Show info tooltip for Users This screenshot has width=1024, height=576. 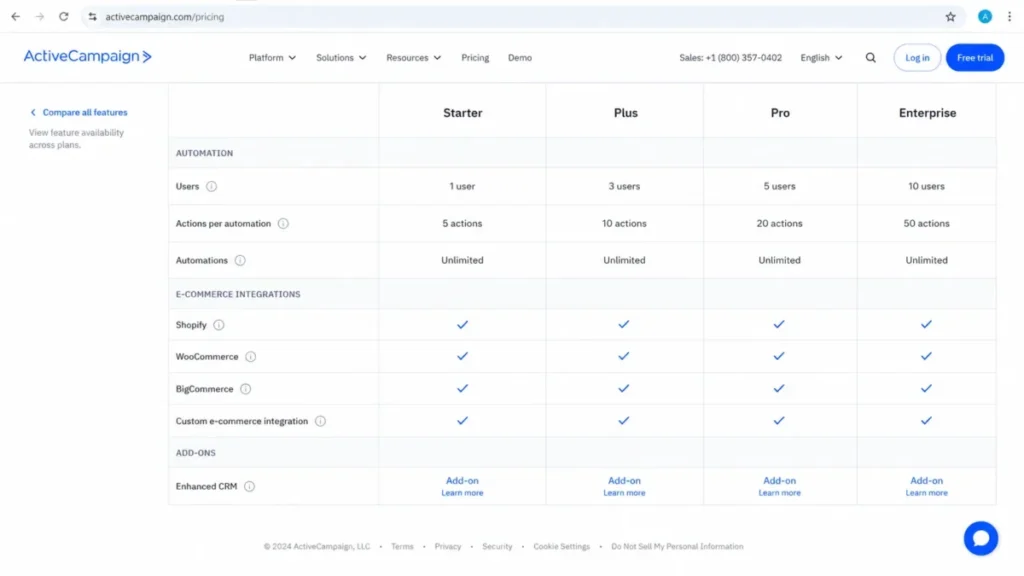[212, 187]
